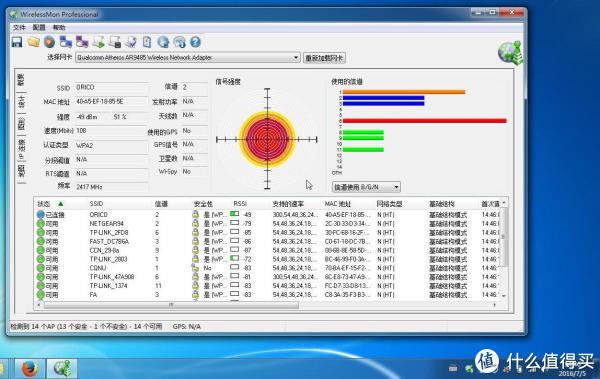600x379 pixels.
Task: Select the NETGEAR94 network row
Action: (268, 224)
